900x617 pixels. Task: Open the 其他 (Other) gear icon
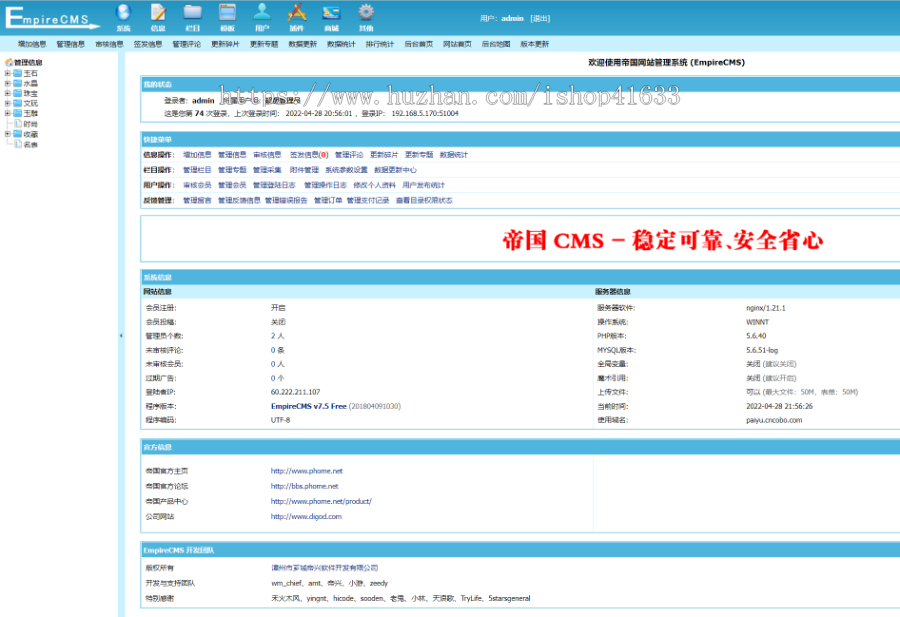tap(366, 17)
